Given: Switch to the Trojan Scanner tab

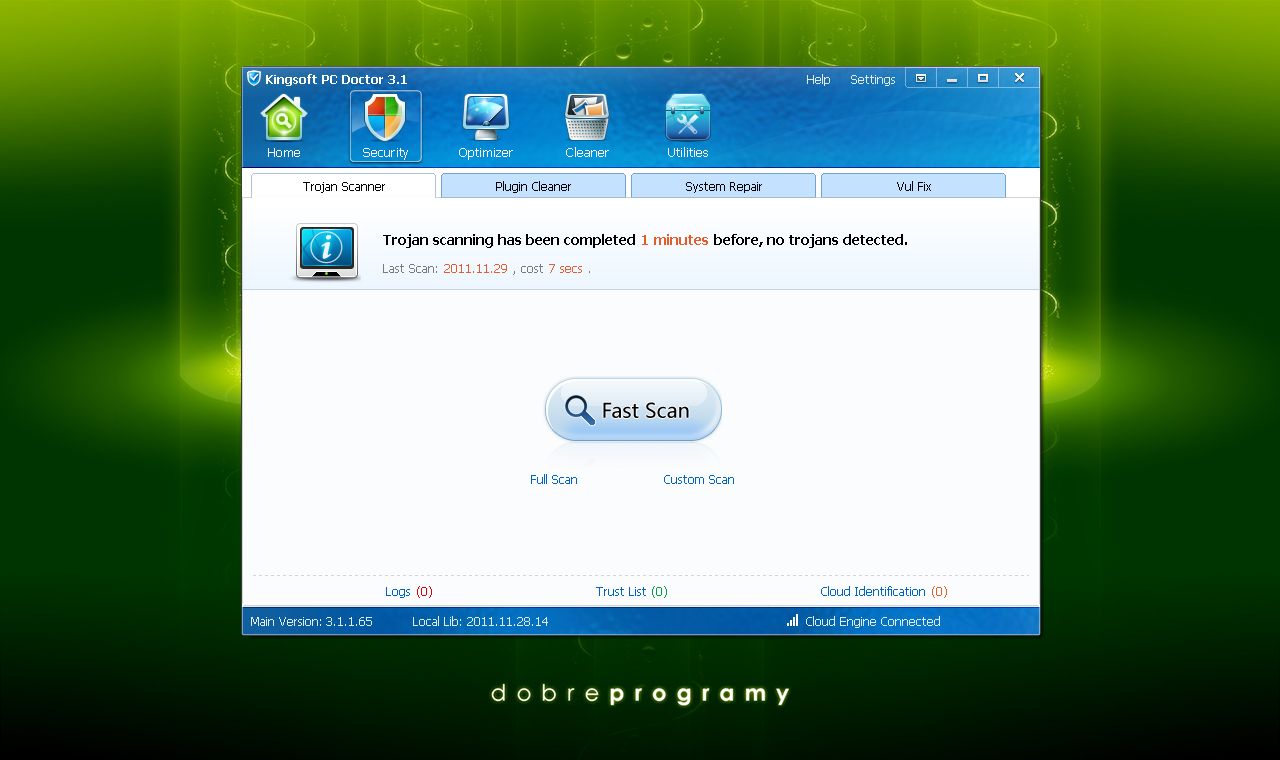Looking at the screenshot, I should 343,186.
